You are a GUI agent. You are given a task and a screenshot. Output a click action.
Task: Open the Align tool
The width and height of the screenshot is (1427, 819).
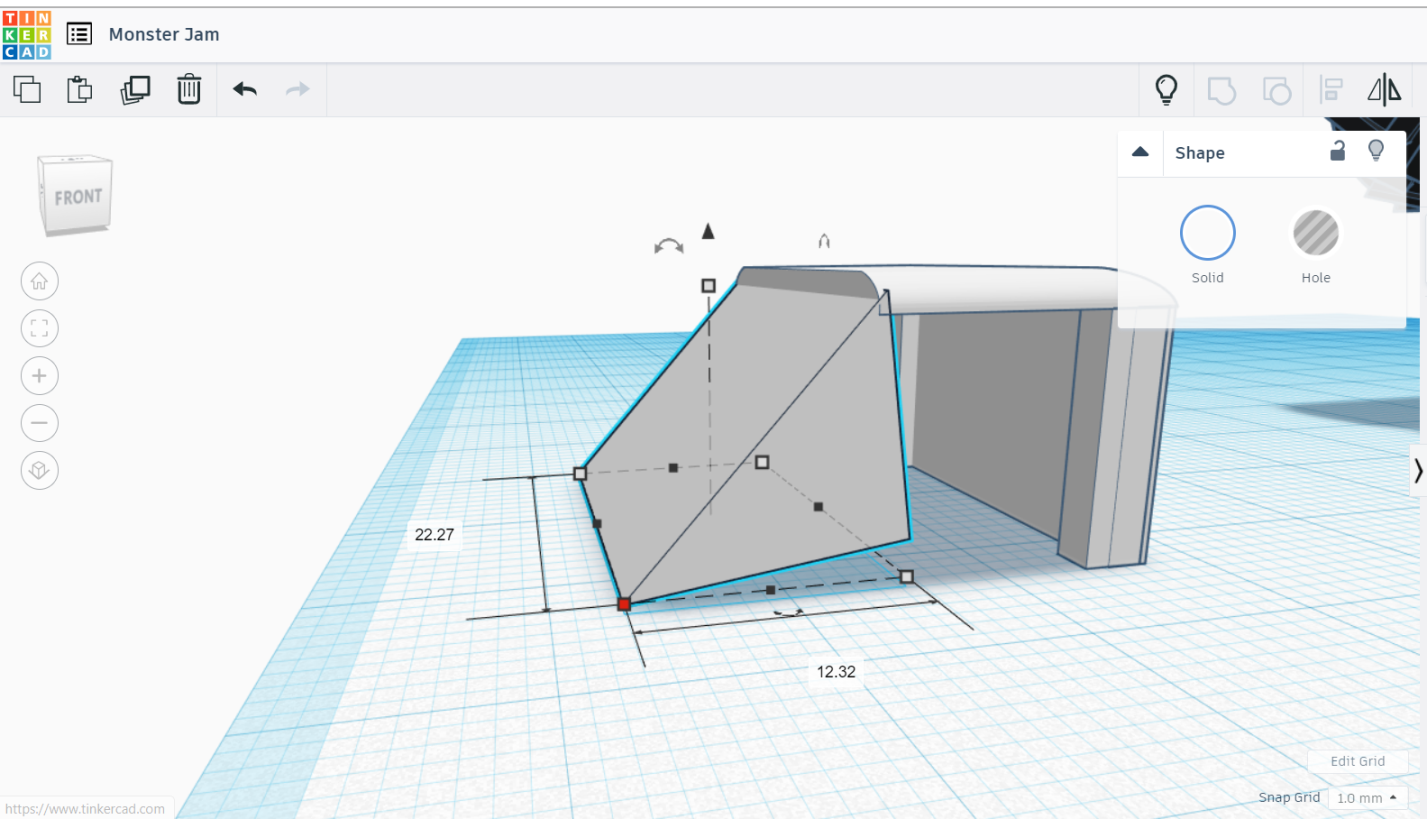tap(1331, 90)
